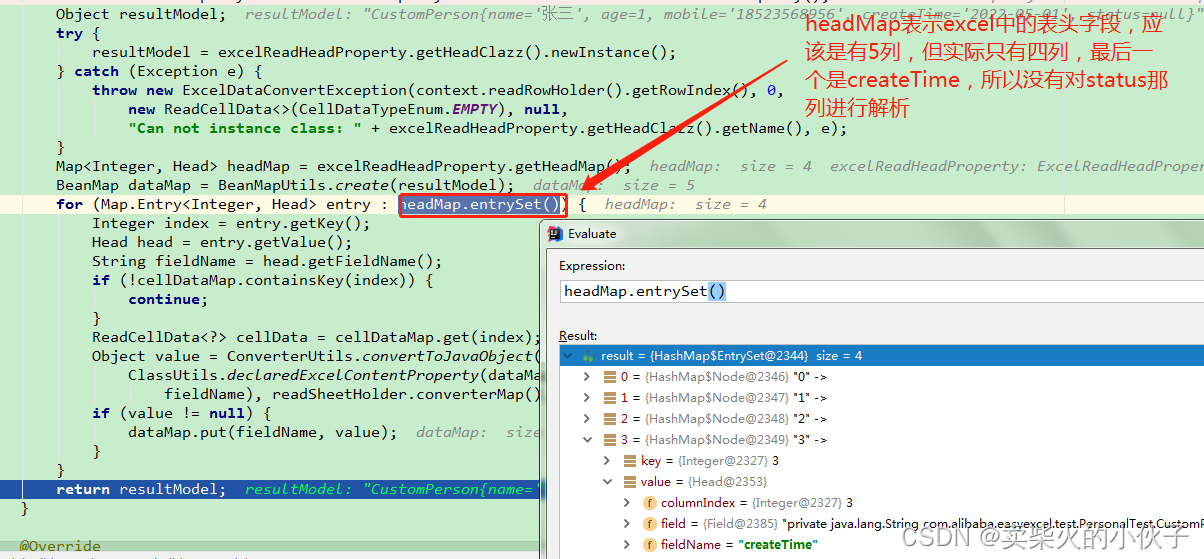Click the field icon beside field = Field@2385
The height and width of the screenshot is (559, 1204).
pyautogui.click(x=649, y=524)
